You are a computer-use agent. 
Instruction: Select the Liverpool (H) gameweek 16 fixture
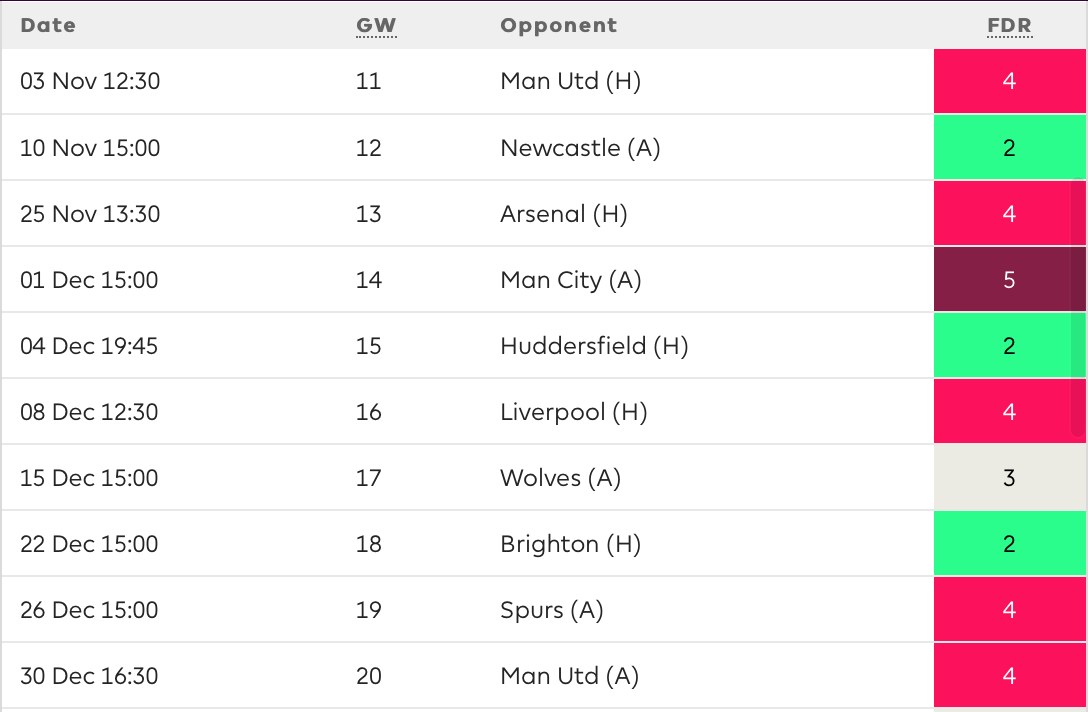point(544,412)
